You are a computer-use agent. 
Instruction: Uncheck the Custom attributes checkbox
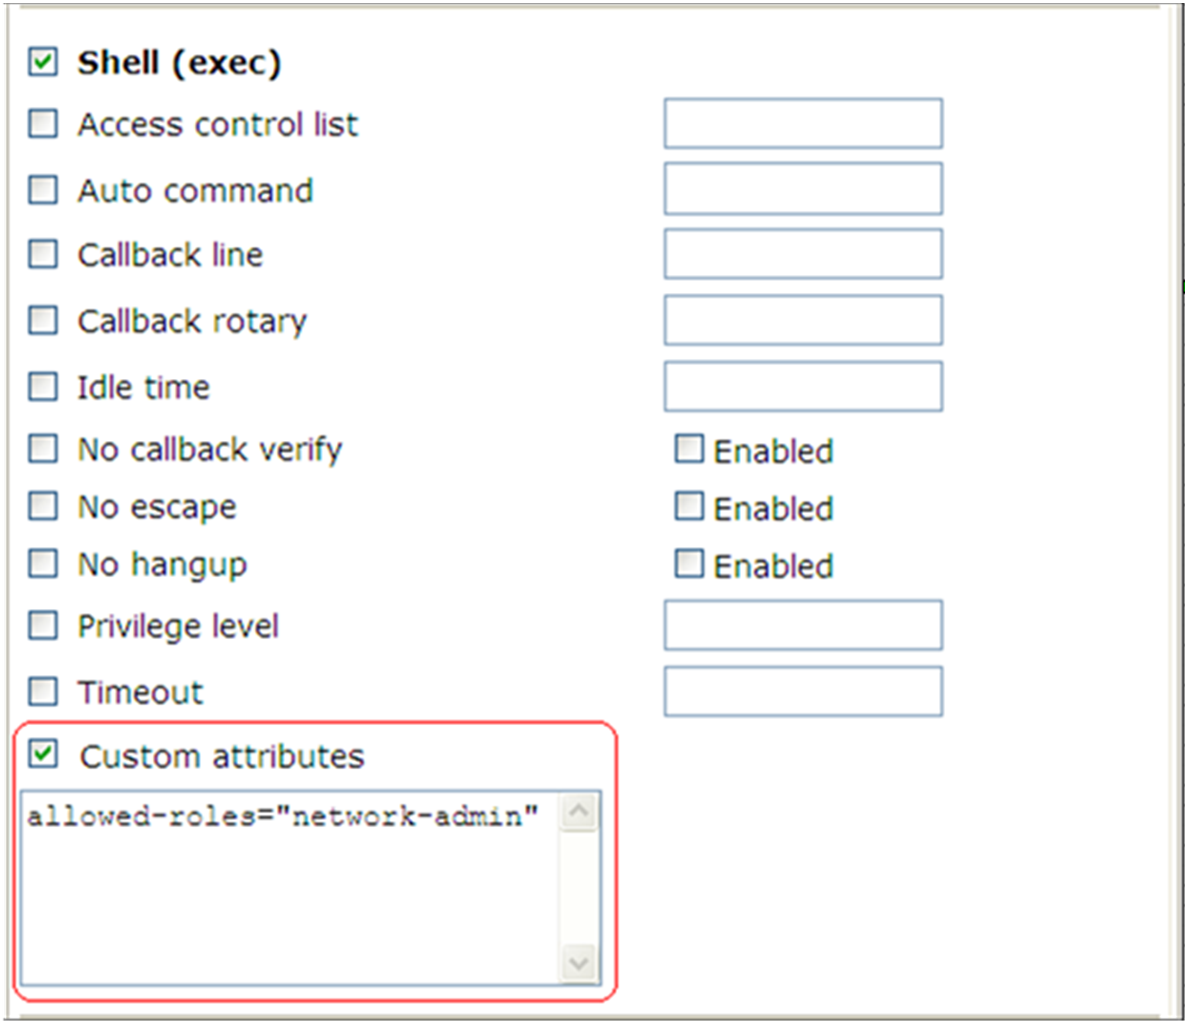click(42, 754)
